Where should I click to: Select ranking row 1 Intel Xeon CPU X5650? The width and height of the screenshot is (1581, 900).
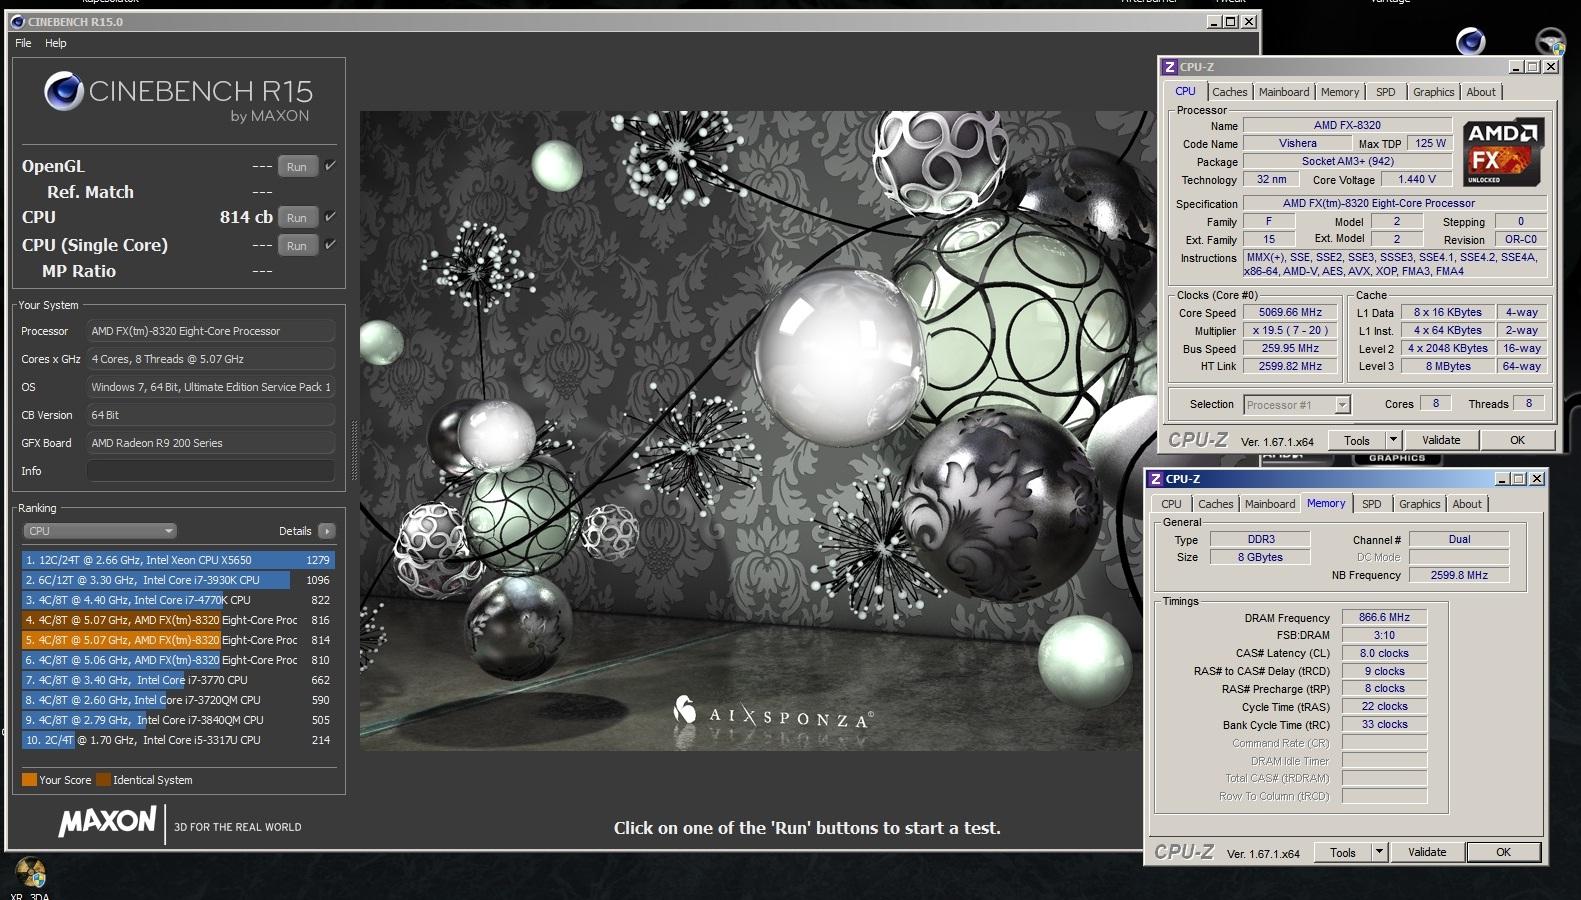(x=178, y=560)
